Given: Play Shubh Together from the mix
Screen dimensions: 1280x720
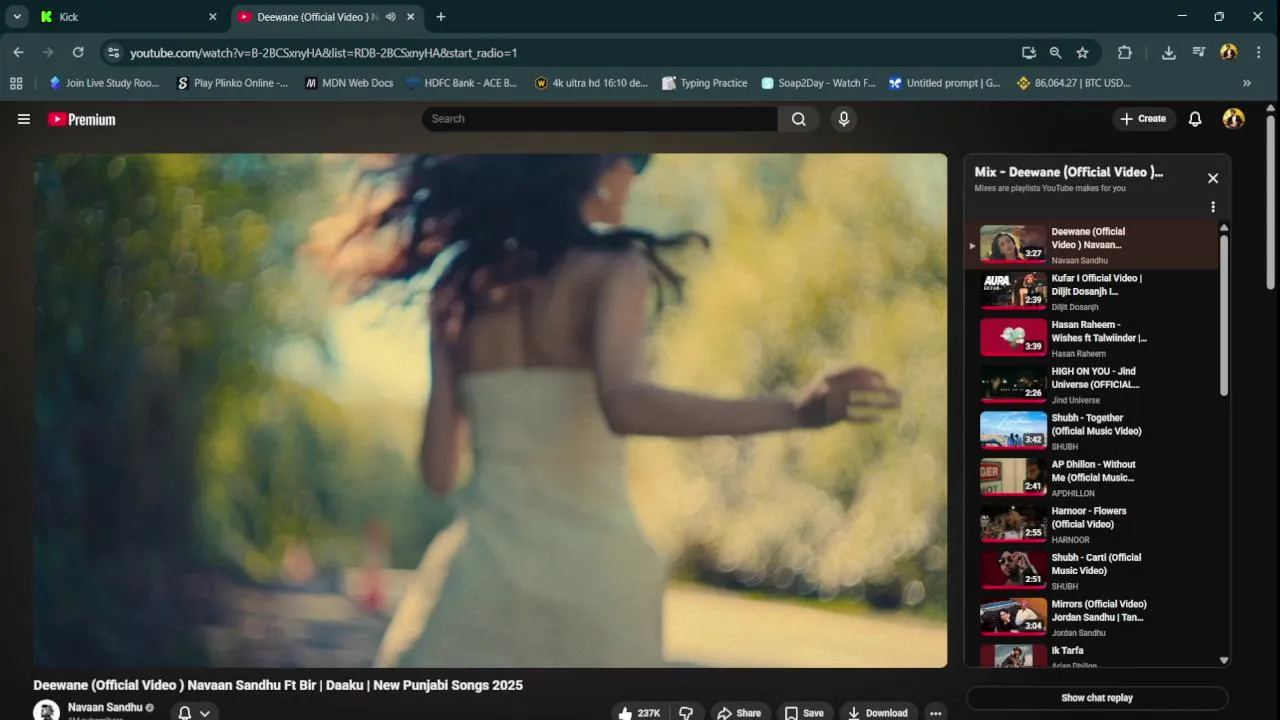Looking at the screenshot, I should tap(1092, 432).
